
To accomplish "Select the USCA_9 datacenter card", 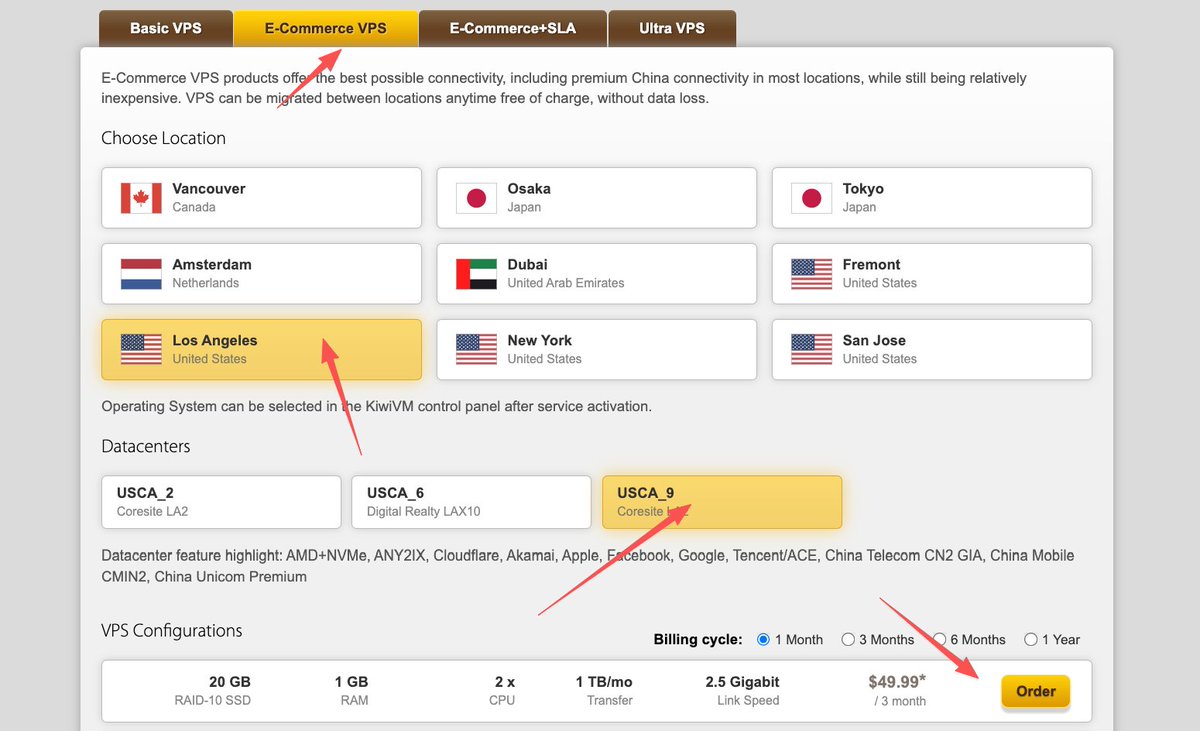I will pyautogui.click(x=721, y=502).
